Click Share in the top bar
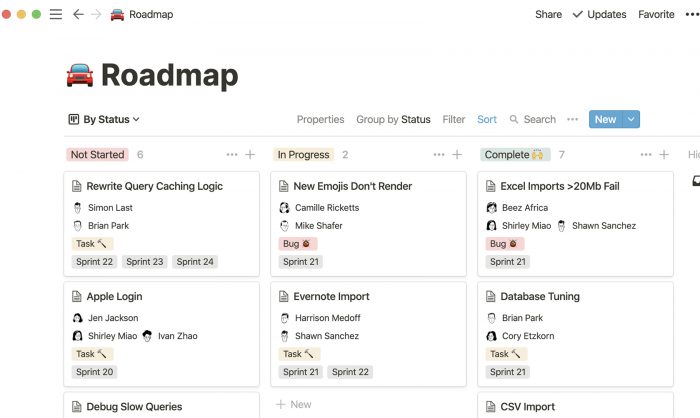Screen dimensions: 700x418 click(x=548, y=14)
